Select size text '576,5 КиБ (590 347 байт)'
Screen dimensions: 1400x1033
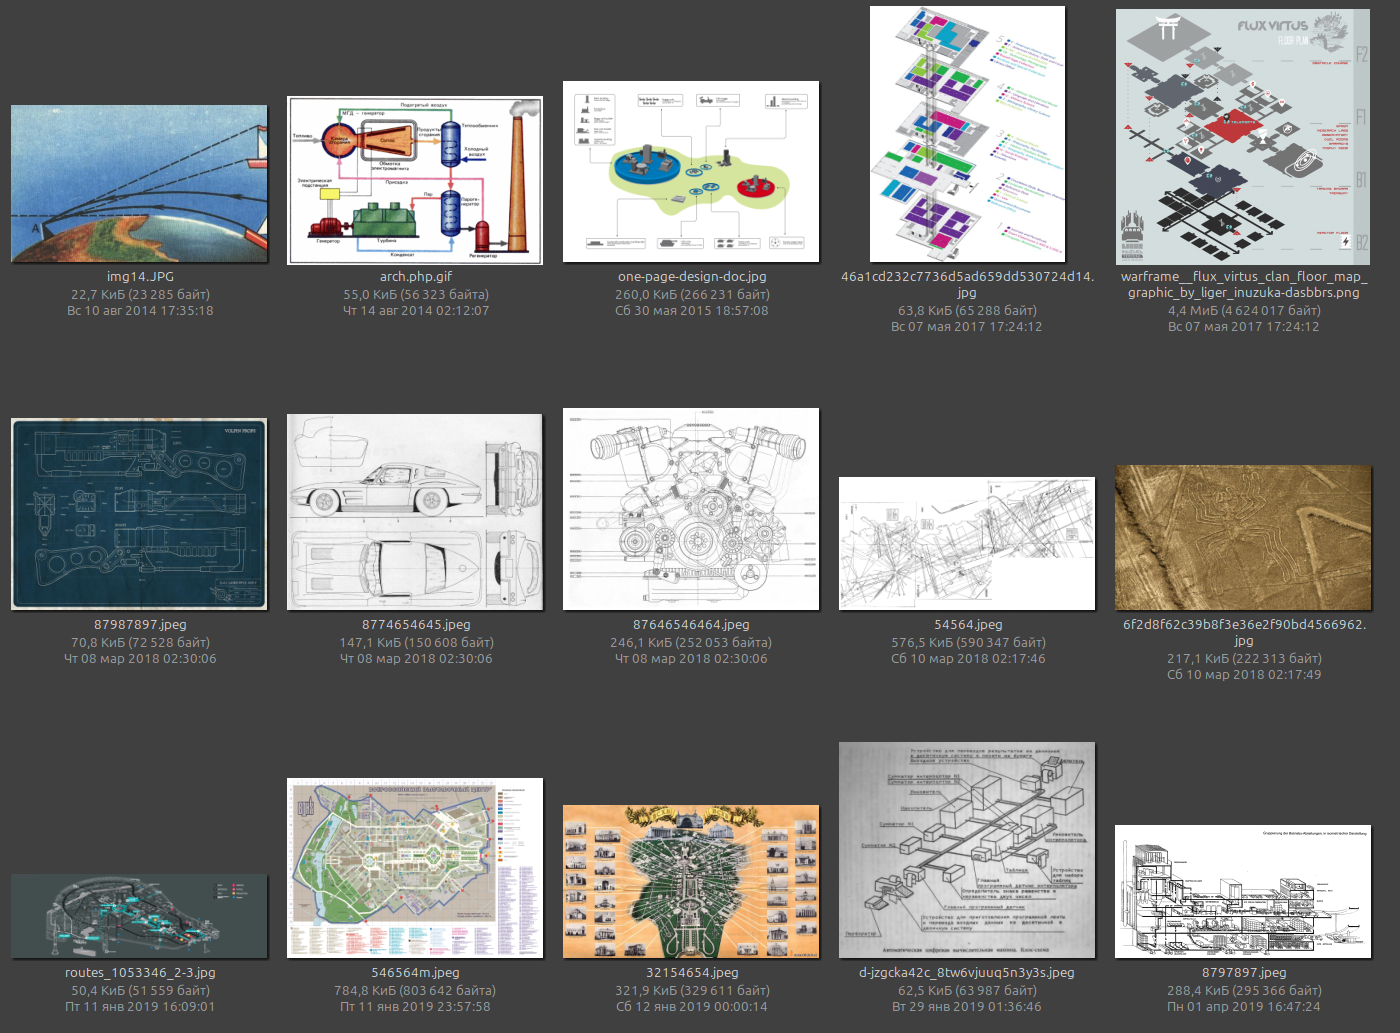click(x=968, y=643)
